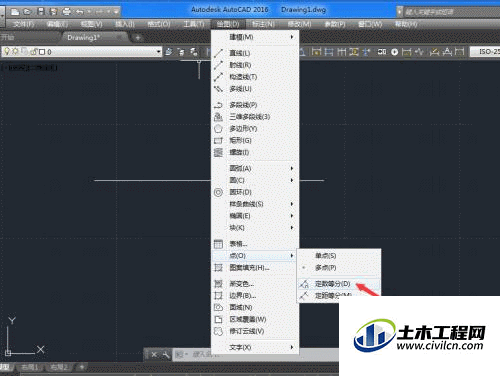Image resolution: width=500 pixels, height=376 pixels.
Task: Click the search keyword input box
Action: tap(452, 12)
